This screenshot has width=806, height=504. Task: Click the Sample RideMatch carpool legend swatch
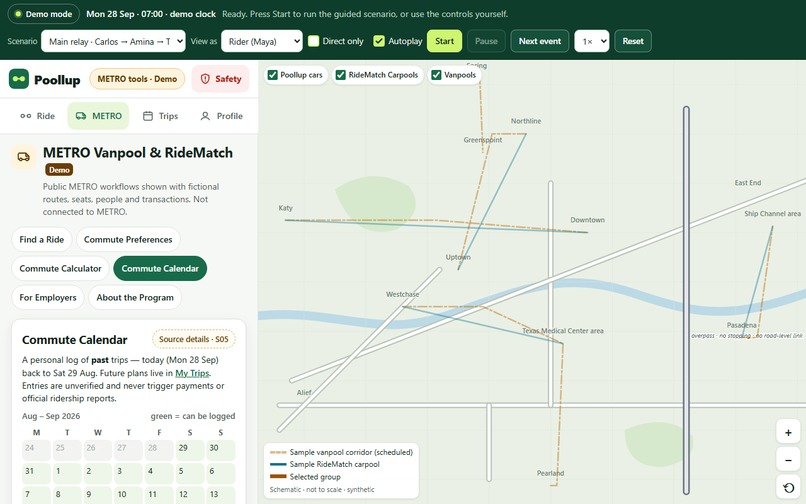point(278,464)
